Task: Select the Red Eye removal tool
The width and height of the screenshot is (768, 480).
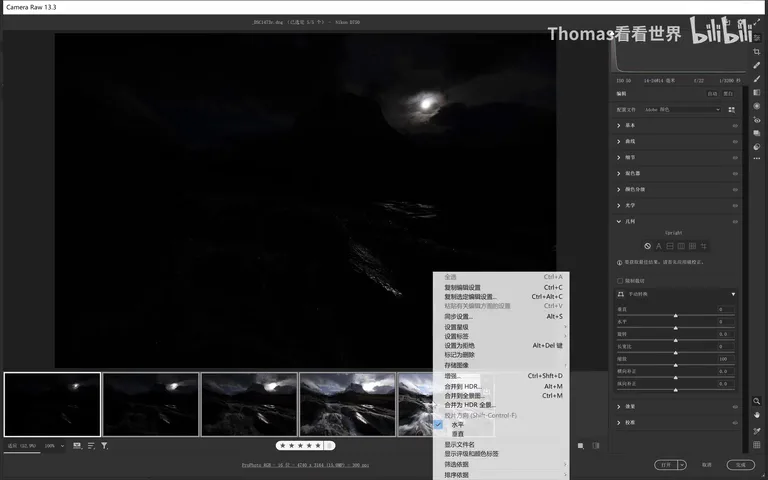Action: point(757,120)
